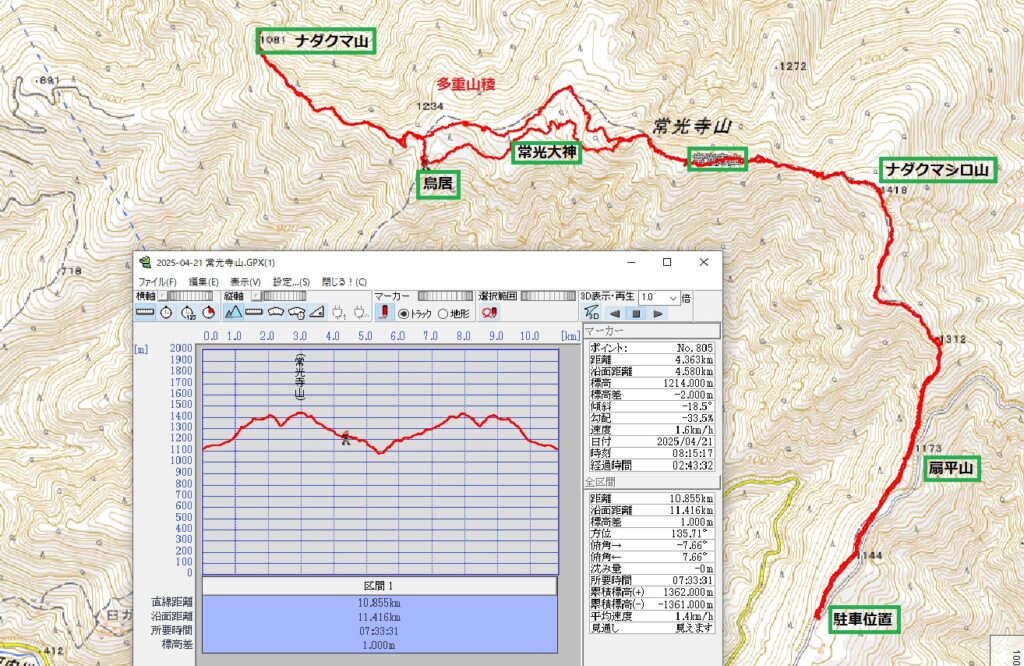The image size is (1024, 666).
Task: Click the red 多重山稜 annotation on map
Action: 466,84
